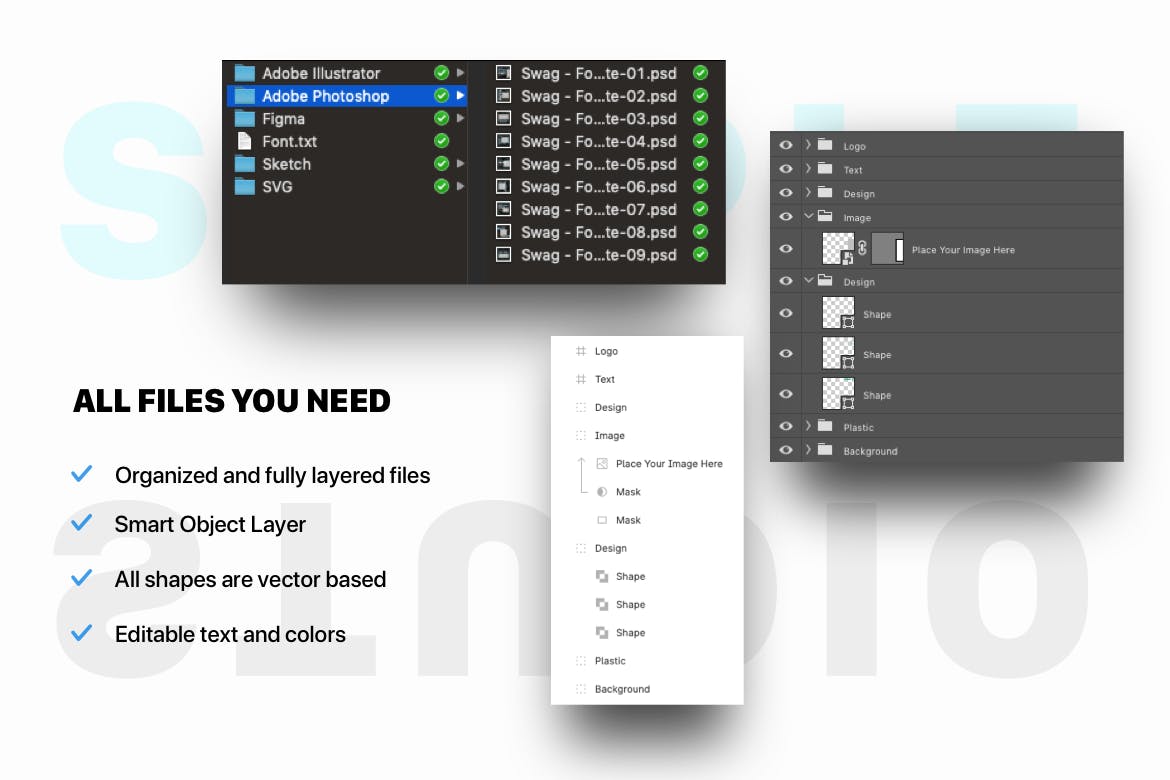Click Text artboard icon in white layer list
This screenshot has height=780, width=1170.
(x=581, y=379)
